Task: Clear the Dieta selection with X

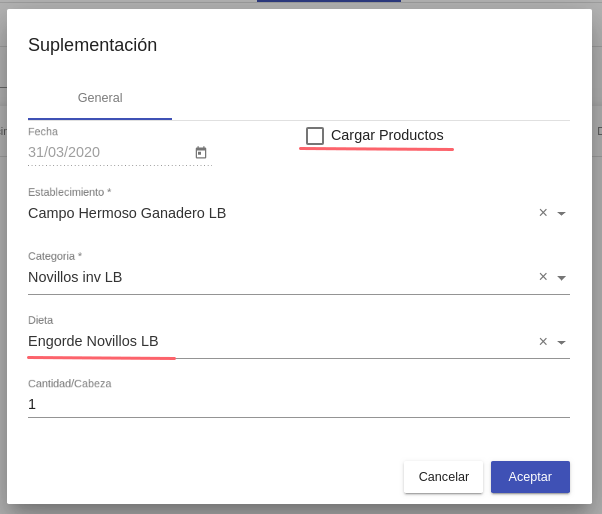Action: (543, 341)
